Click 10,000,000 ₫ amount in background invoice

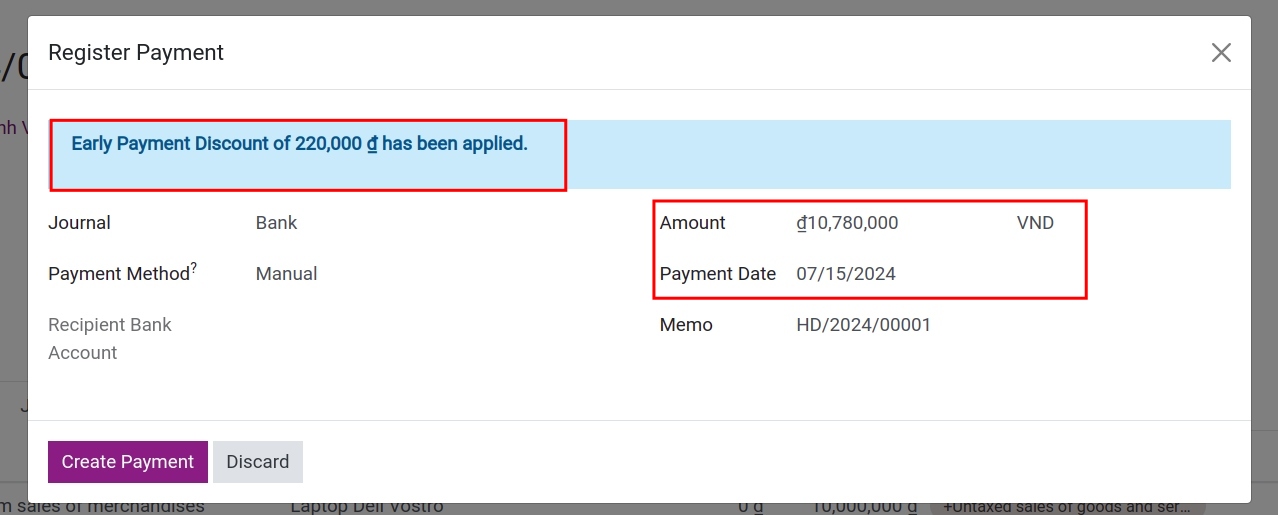865,507
